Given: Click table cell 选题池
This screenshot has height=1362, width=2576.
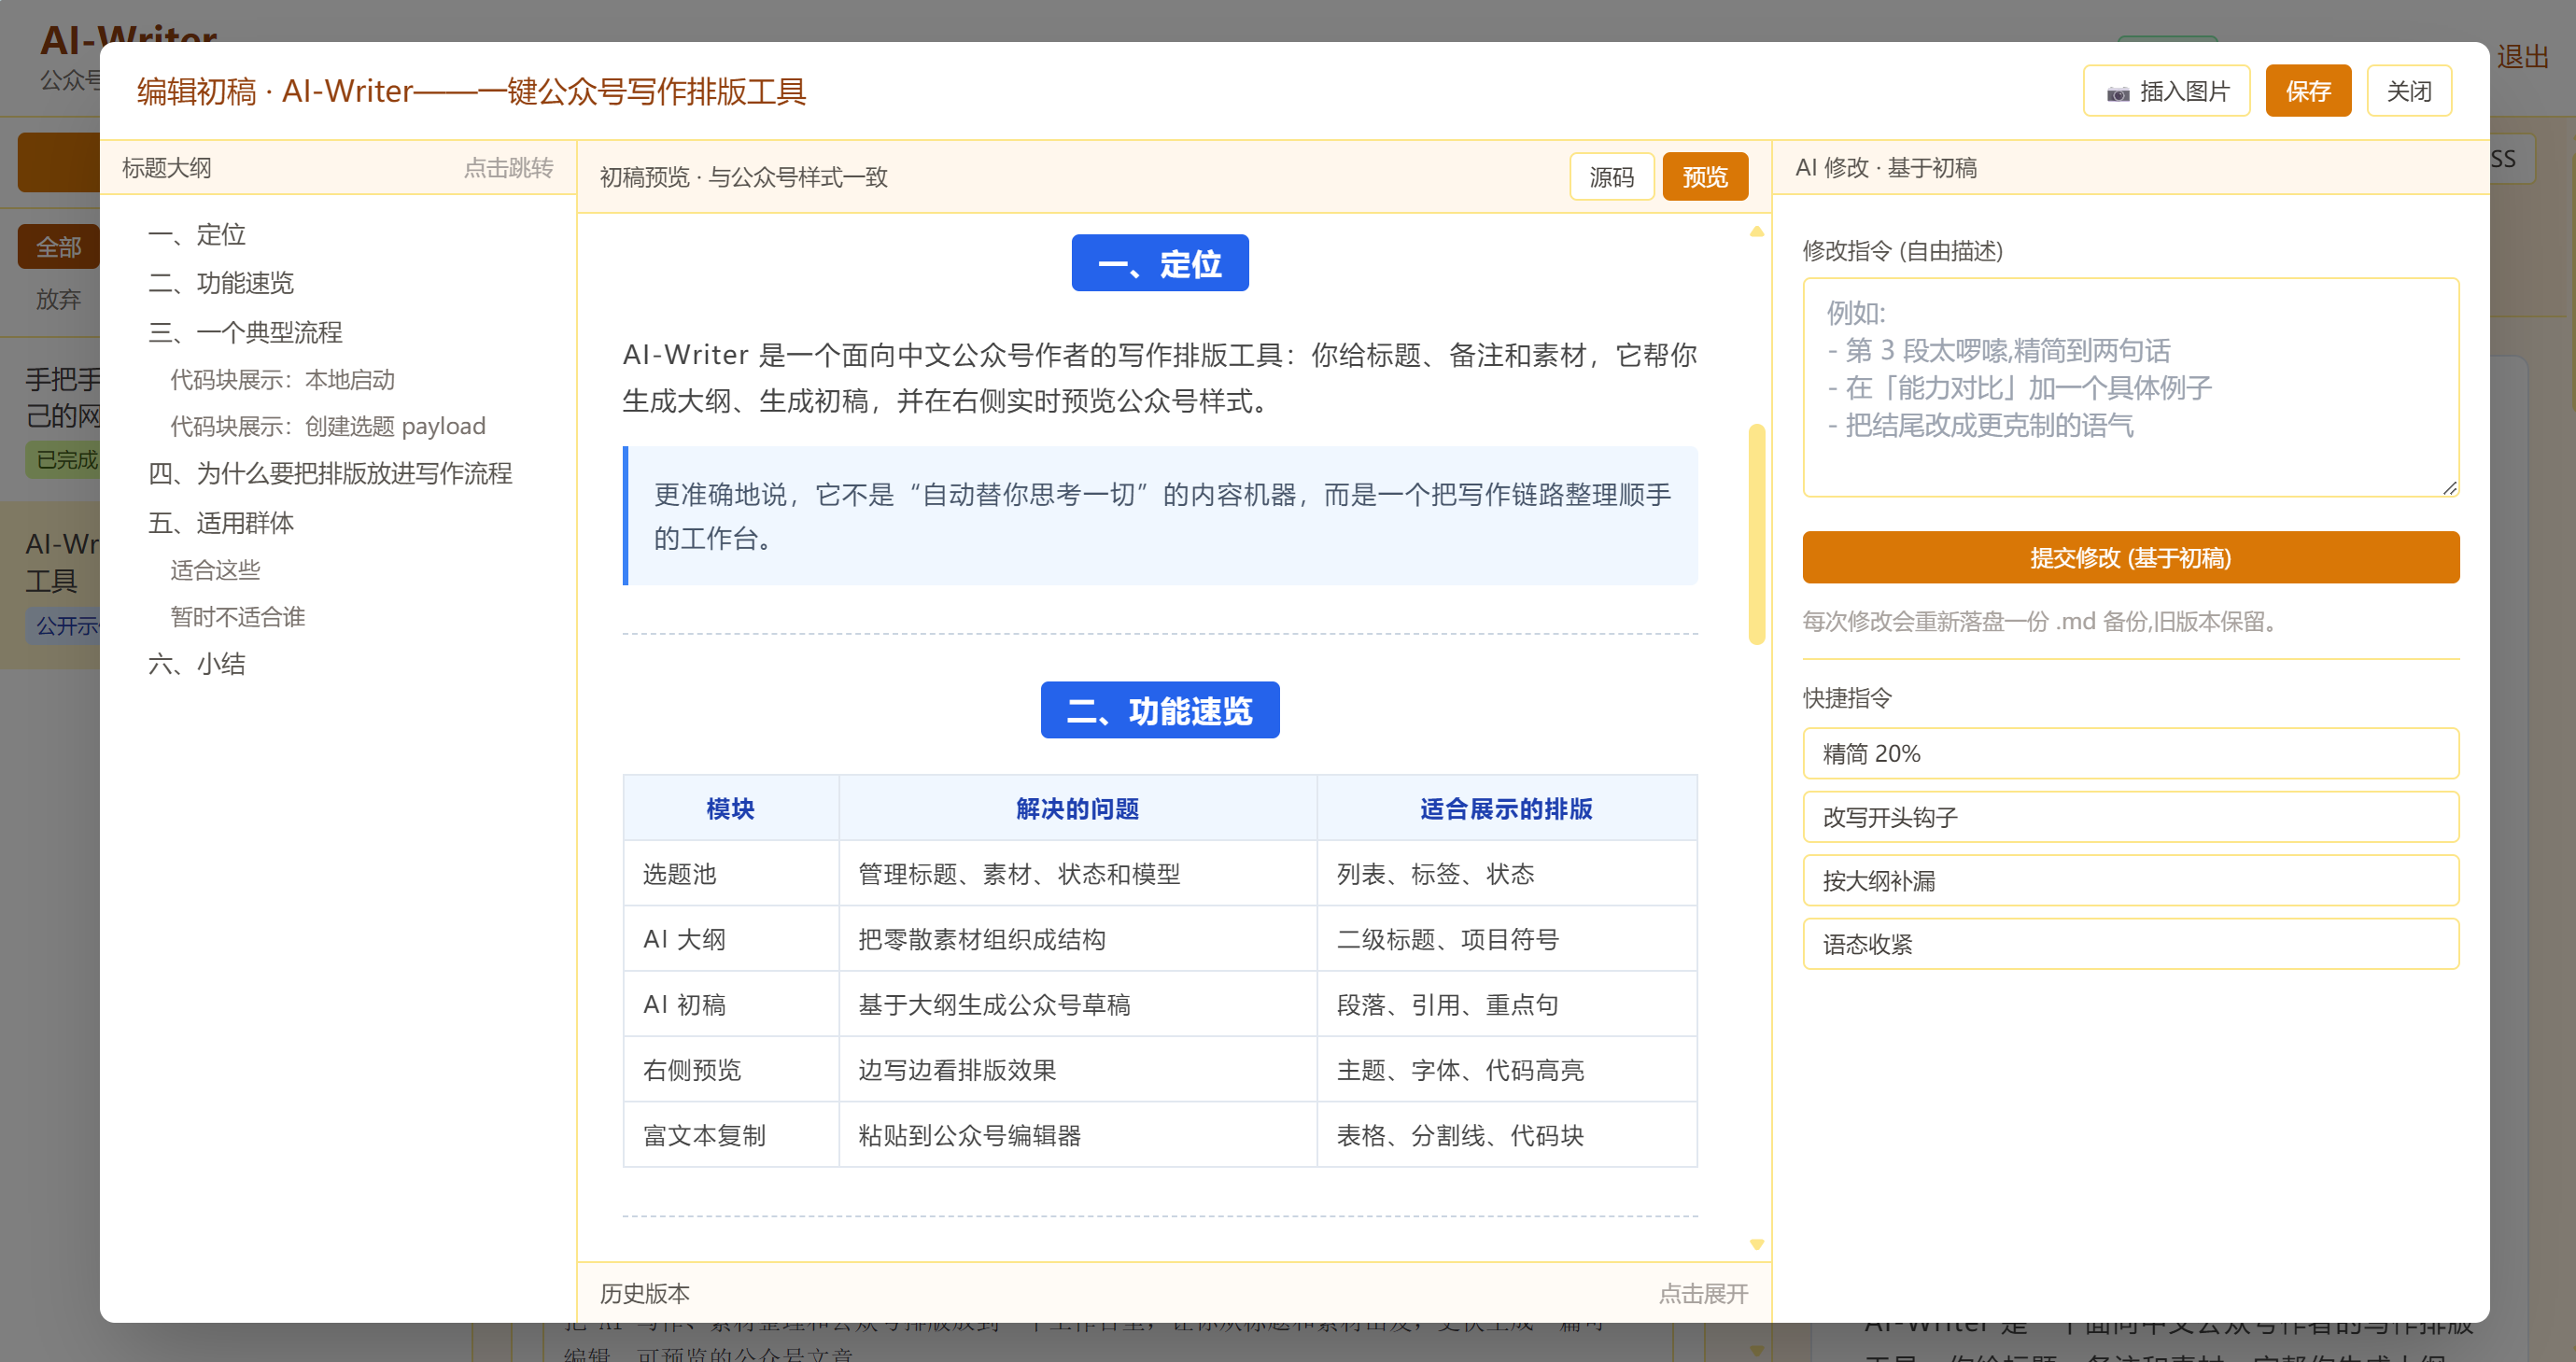Looking at the screenshot, I should [x=730, y=874].
